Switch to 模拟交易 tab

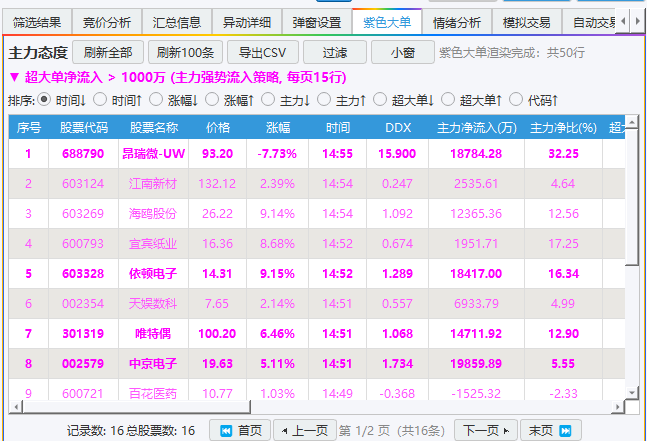[527, 22]
